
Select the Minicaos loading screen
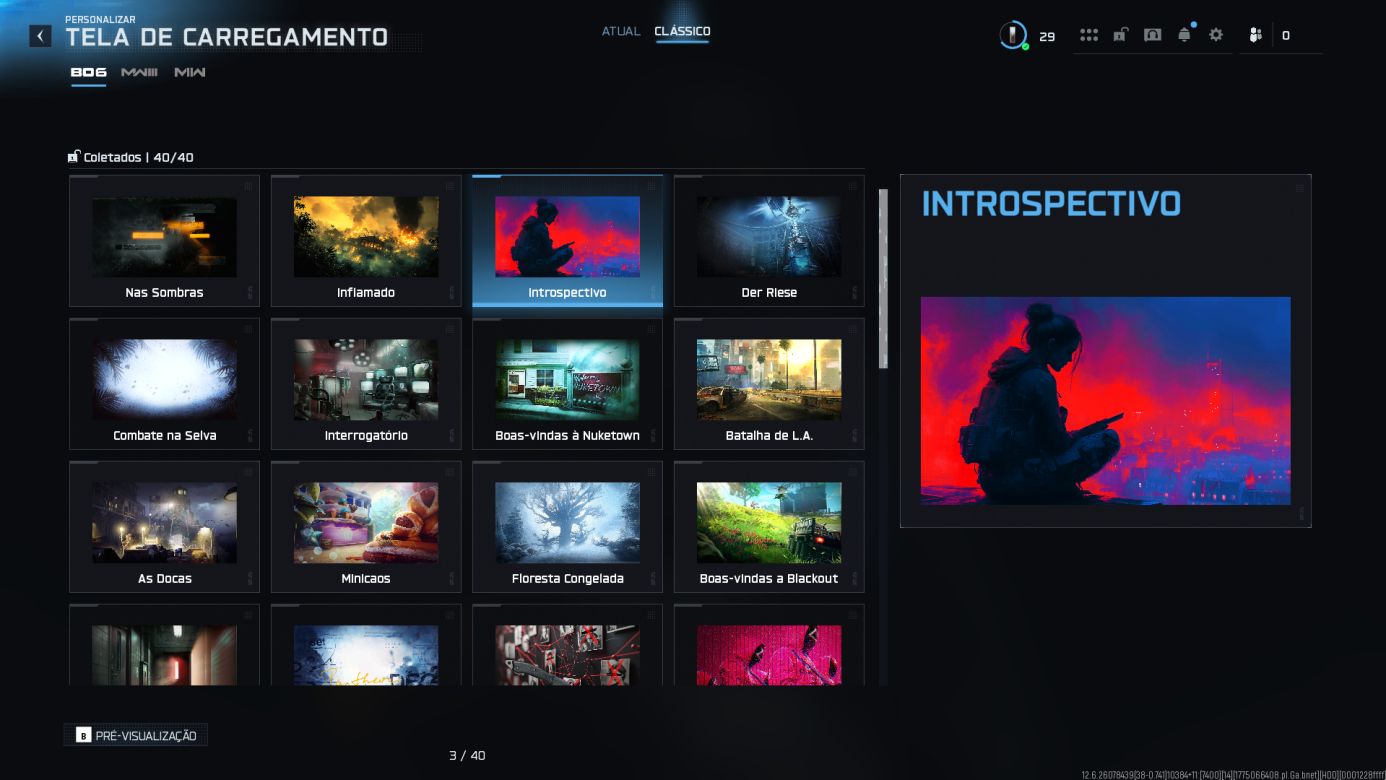click(x=366, y=527)
